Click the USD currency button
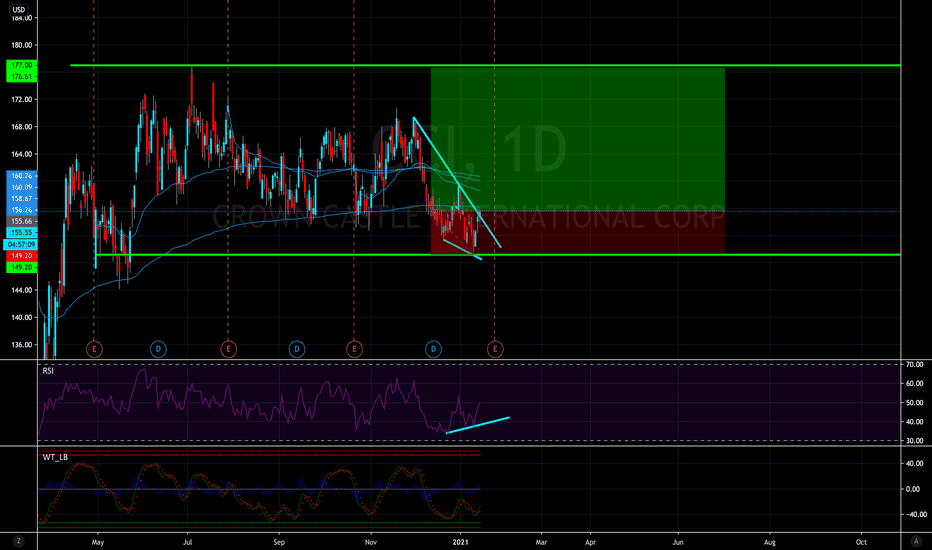 click(19, 10)
